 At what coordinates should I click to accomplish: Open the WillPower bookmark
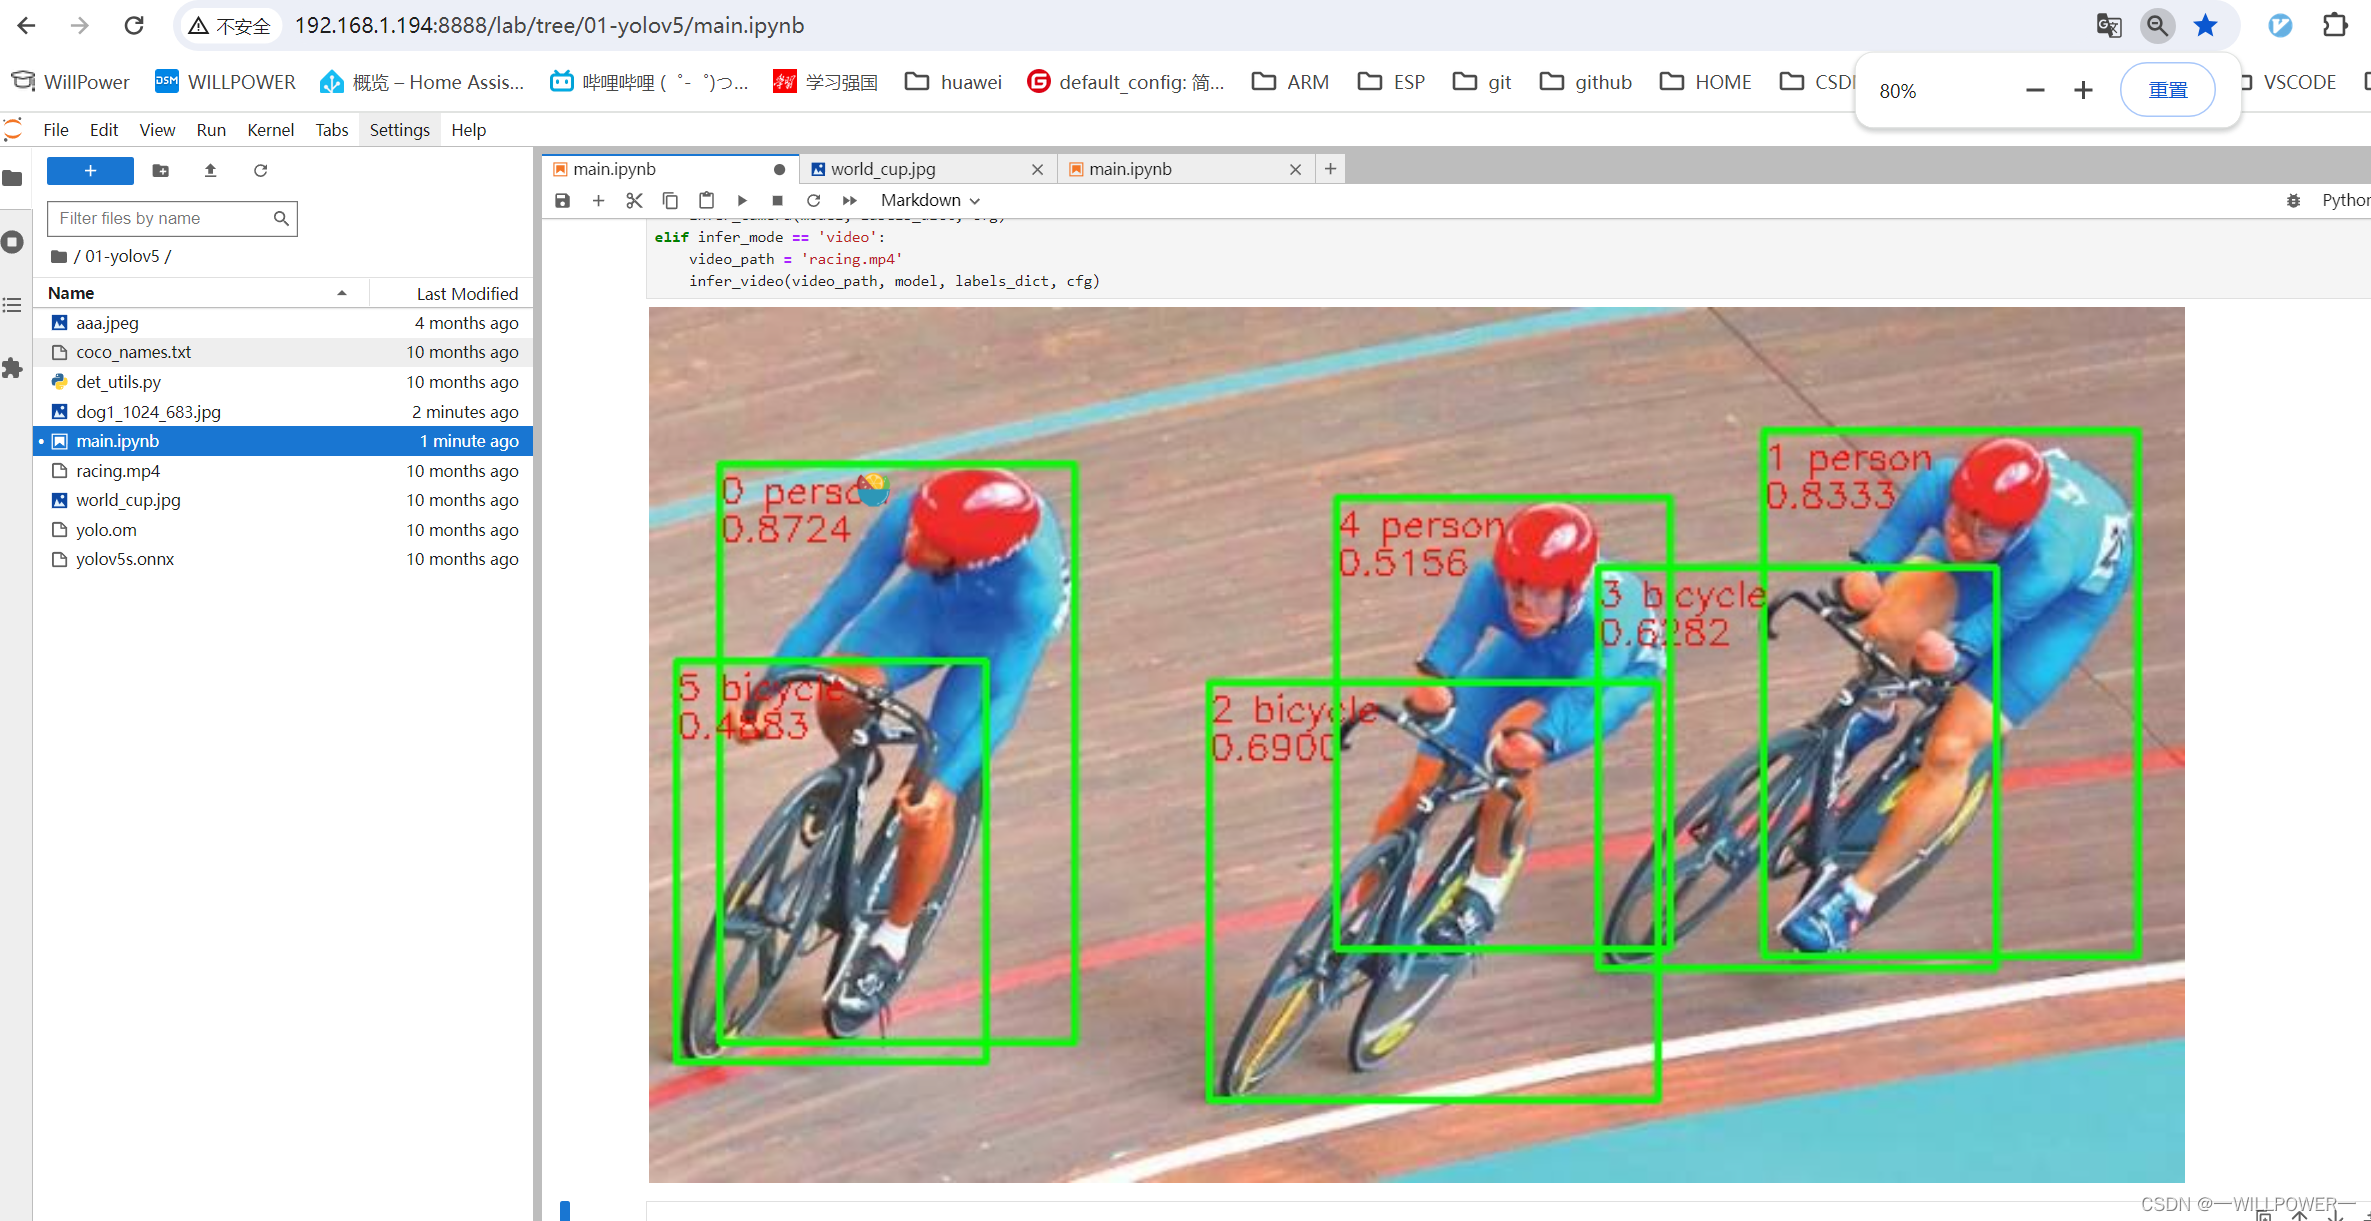click(70, 82)
